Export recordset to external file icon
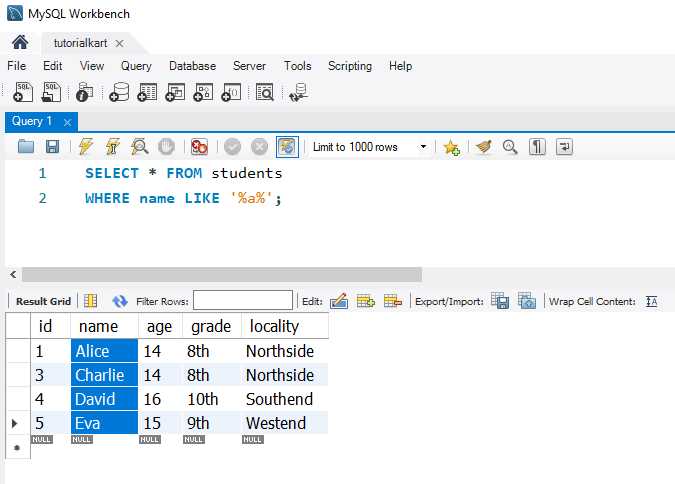This screenshot has height=484, width=675. 501,301
